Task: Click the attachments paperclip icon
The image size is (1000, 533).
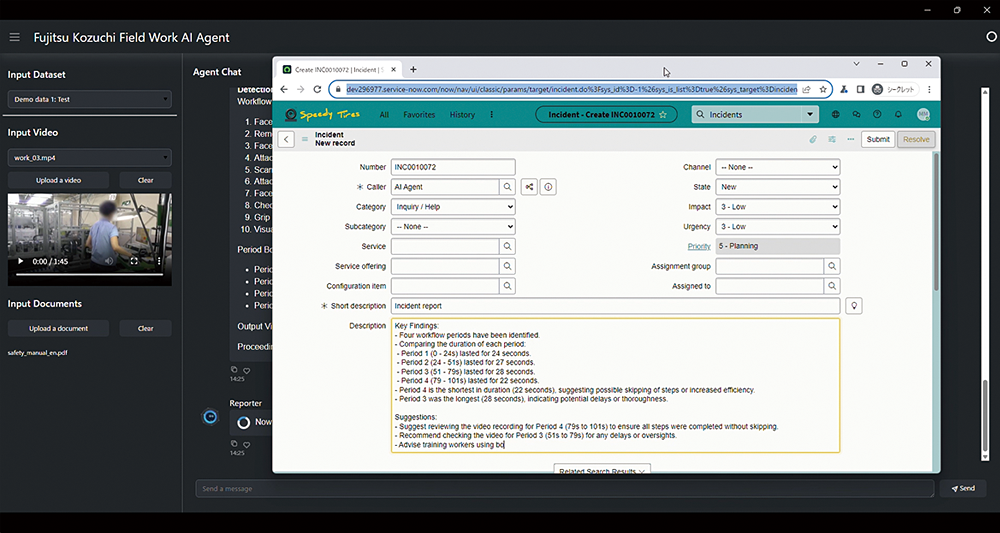Action: pos(813,139)
